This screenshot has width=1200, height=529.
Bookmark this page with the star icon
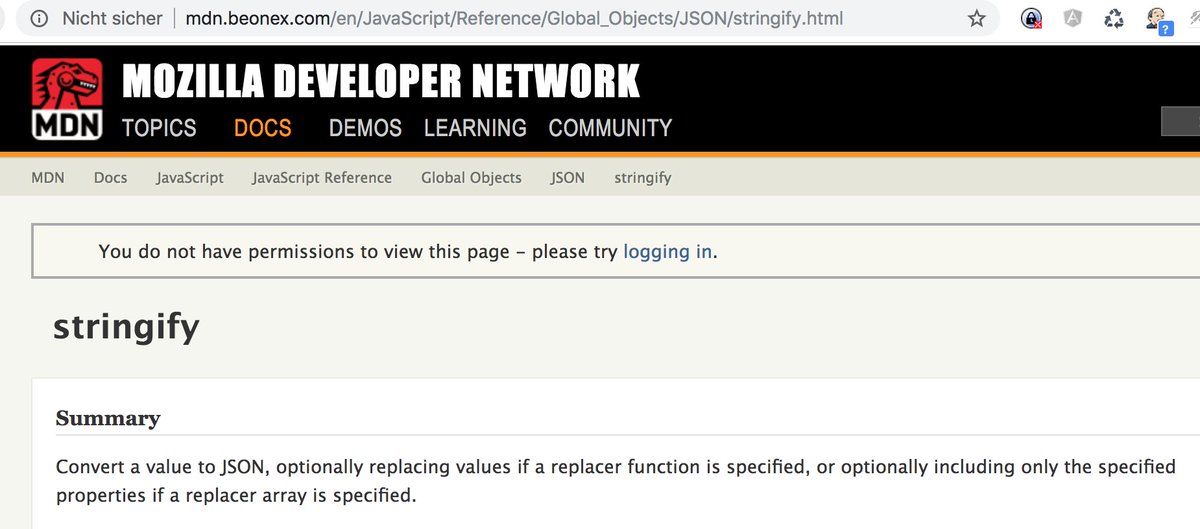pyautogui.click(x=977, y=18)
